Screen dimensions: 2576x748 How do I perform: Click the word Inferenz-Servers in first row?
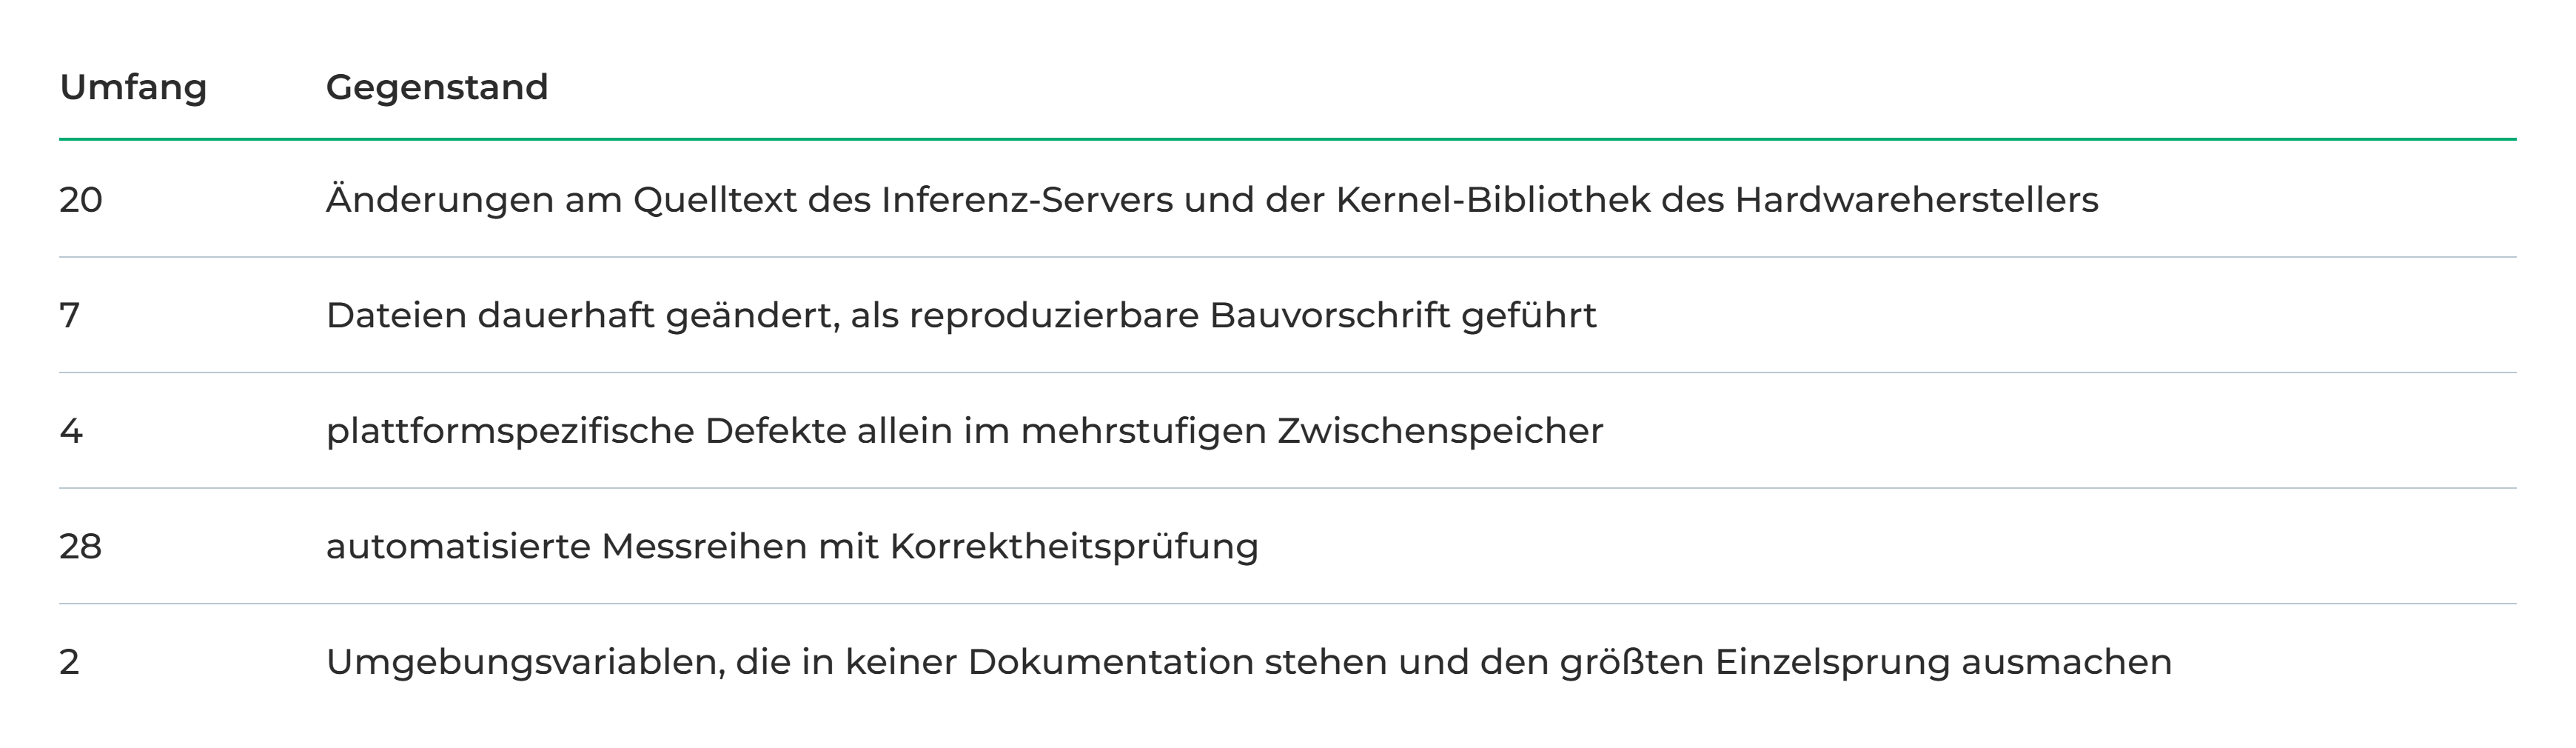[x=1027, y=200]
